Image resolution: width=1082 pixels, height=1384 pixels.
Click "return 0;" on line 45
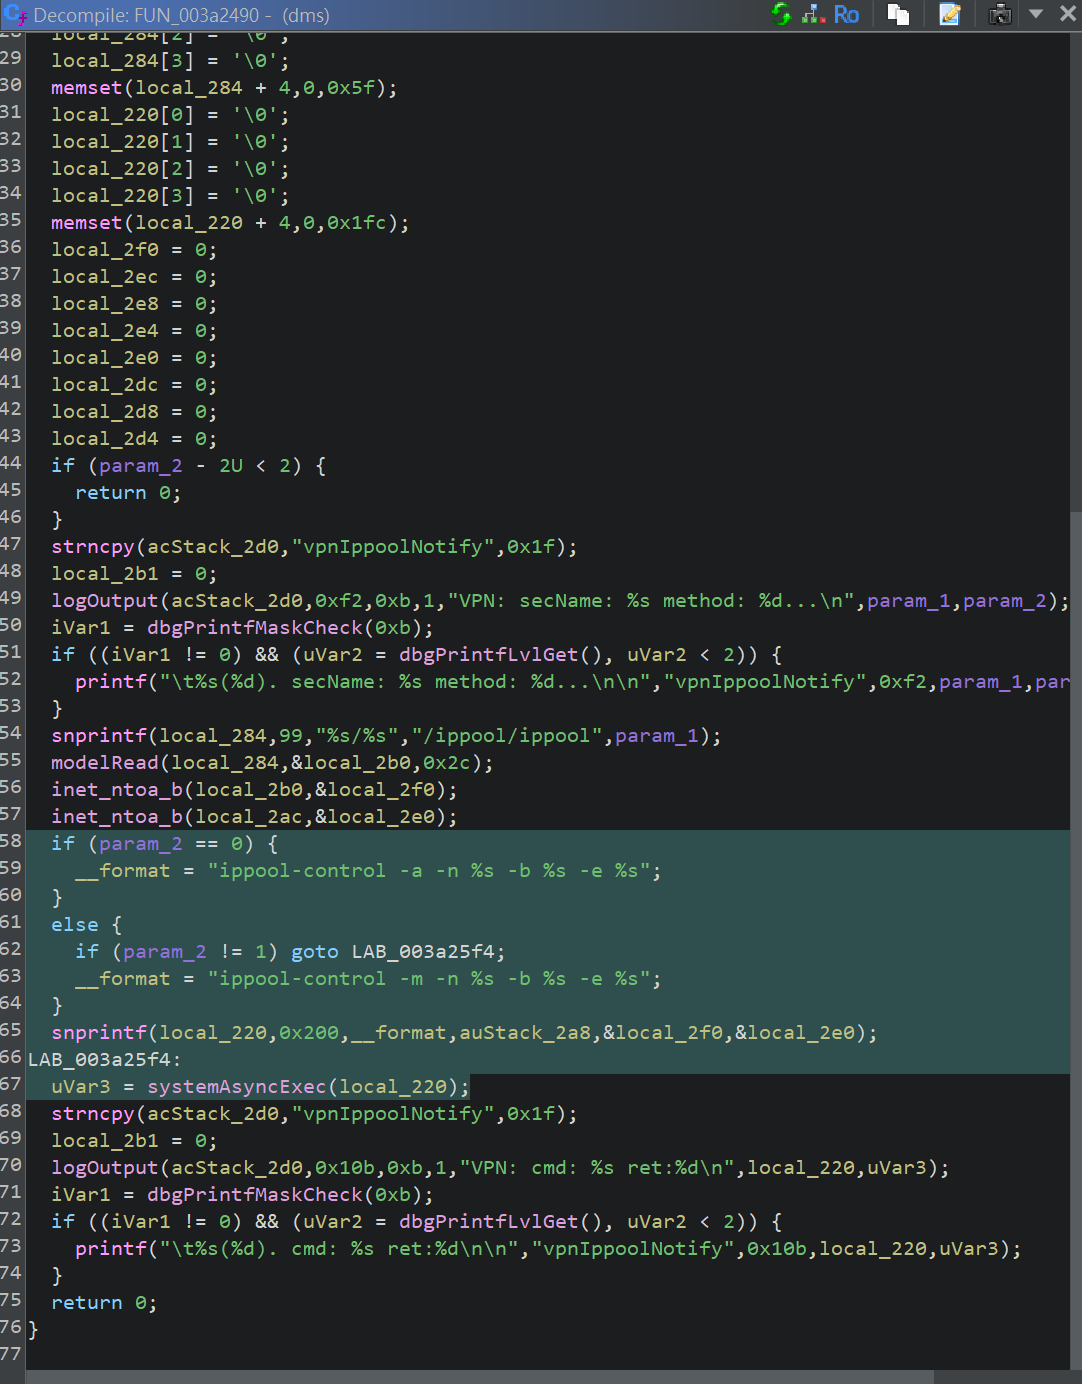(128, 493)
